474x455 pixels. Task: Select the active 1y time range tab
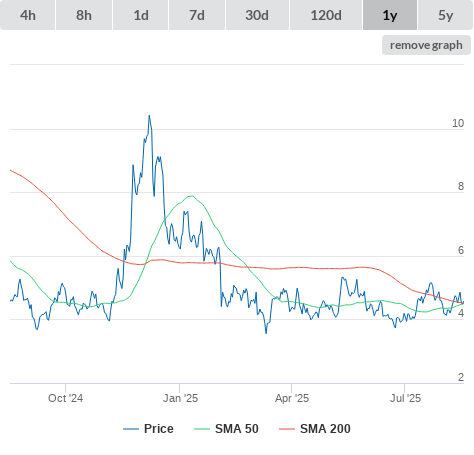(390, 15)
